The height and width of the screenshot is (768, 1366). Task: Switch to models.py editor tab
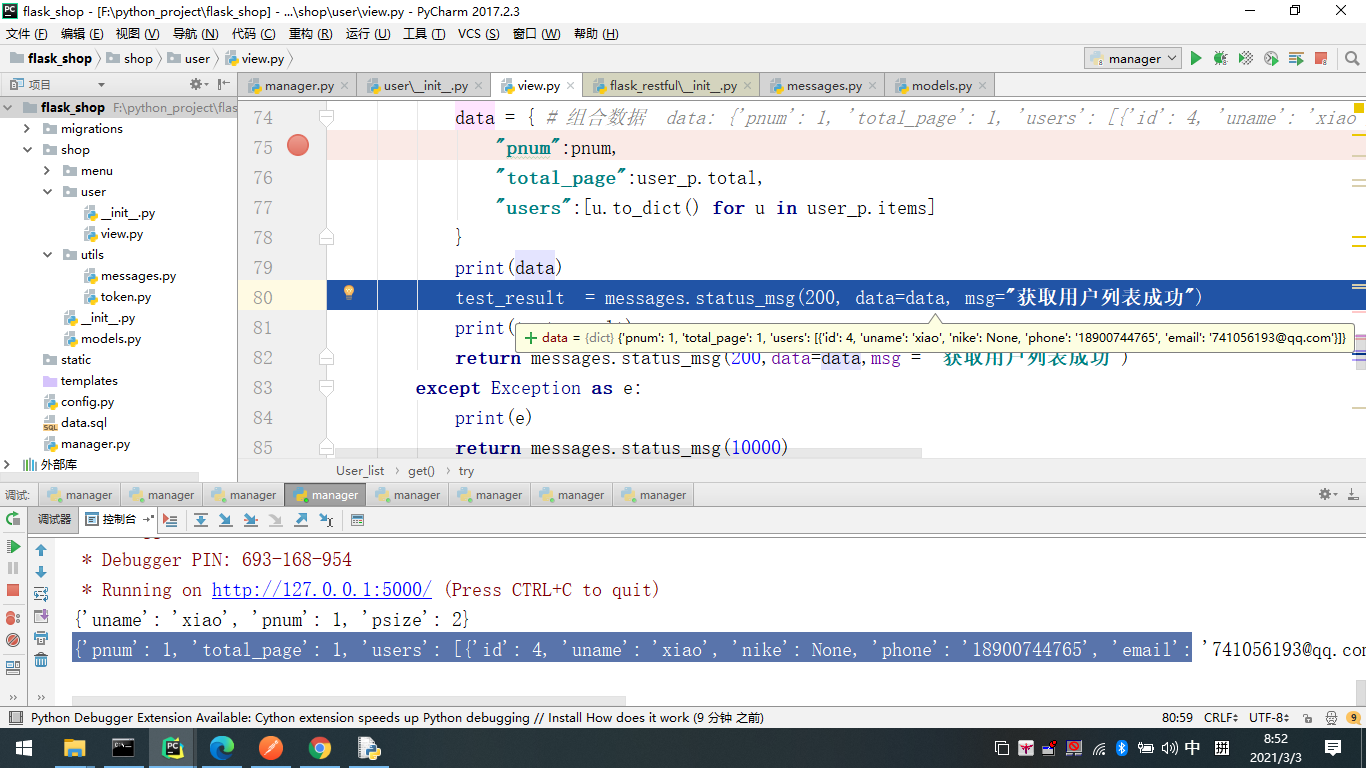941,86
